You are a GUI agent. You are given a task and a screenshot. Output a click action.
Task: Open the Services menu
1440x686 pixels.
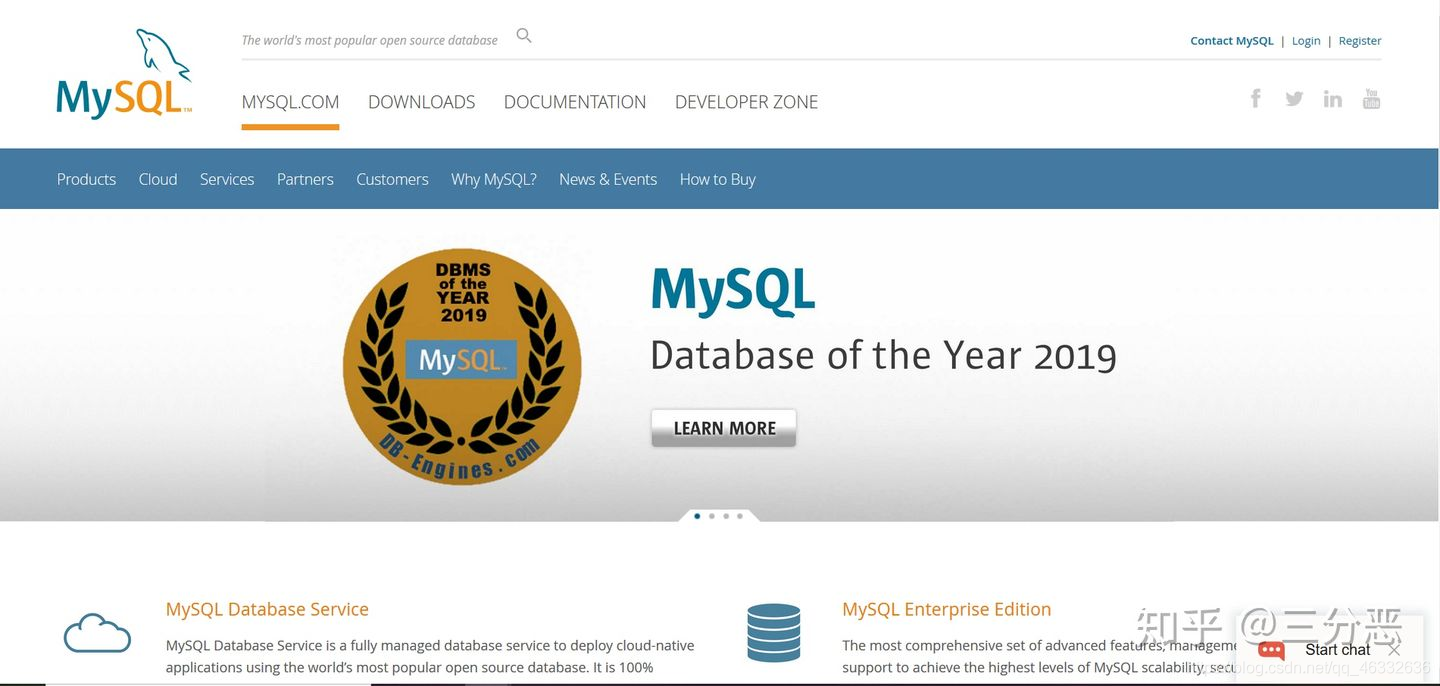tap(227, 179)
